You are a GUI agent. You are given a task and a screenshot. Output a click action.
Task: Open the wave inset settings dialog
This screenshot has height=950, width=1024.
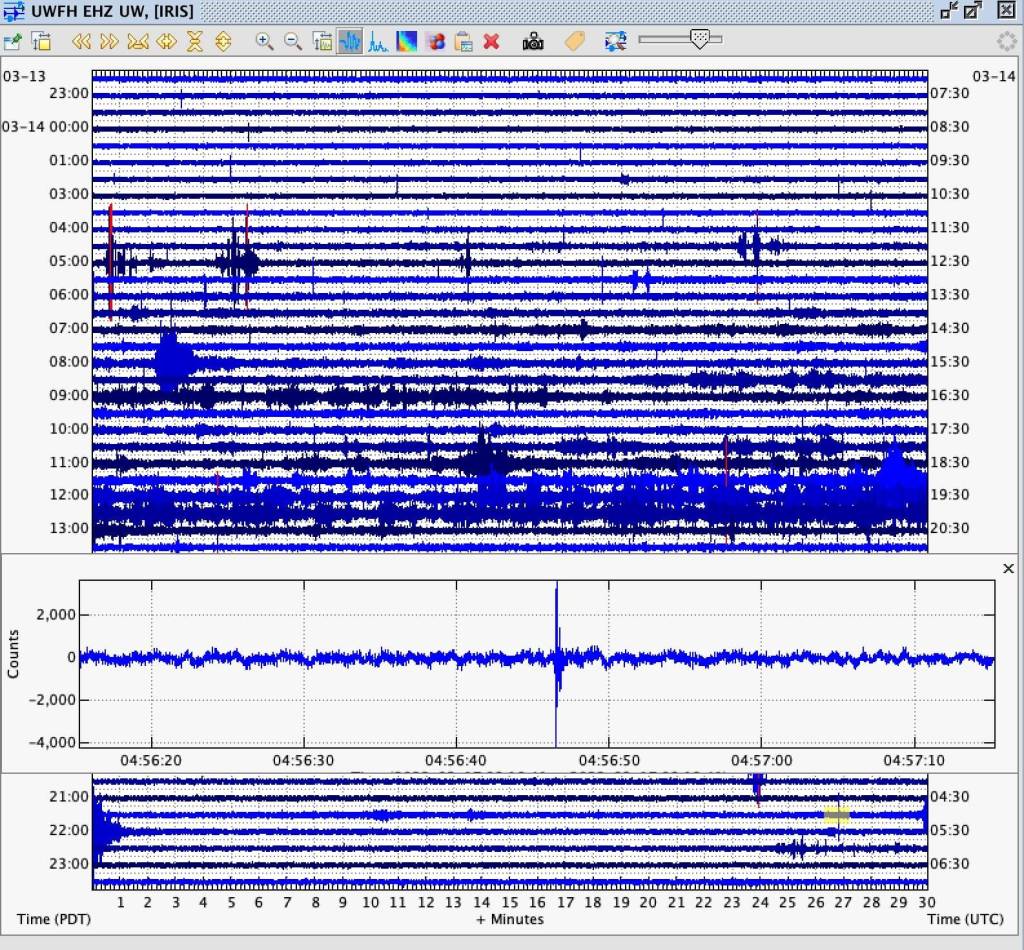click(x=322, y=41)
